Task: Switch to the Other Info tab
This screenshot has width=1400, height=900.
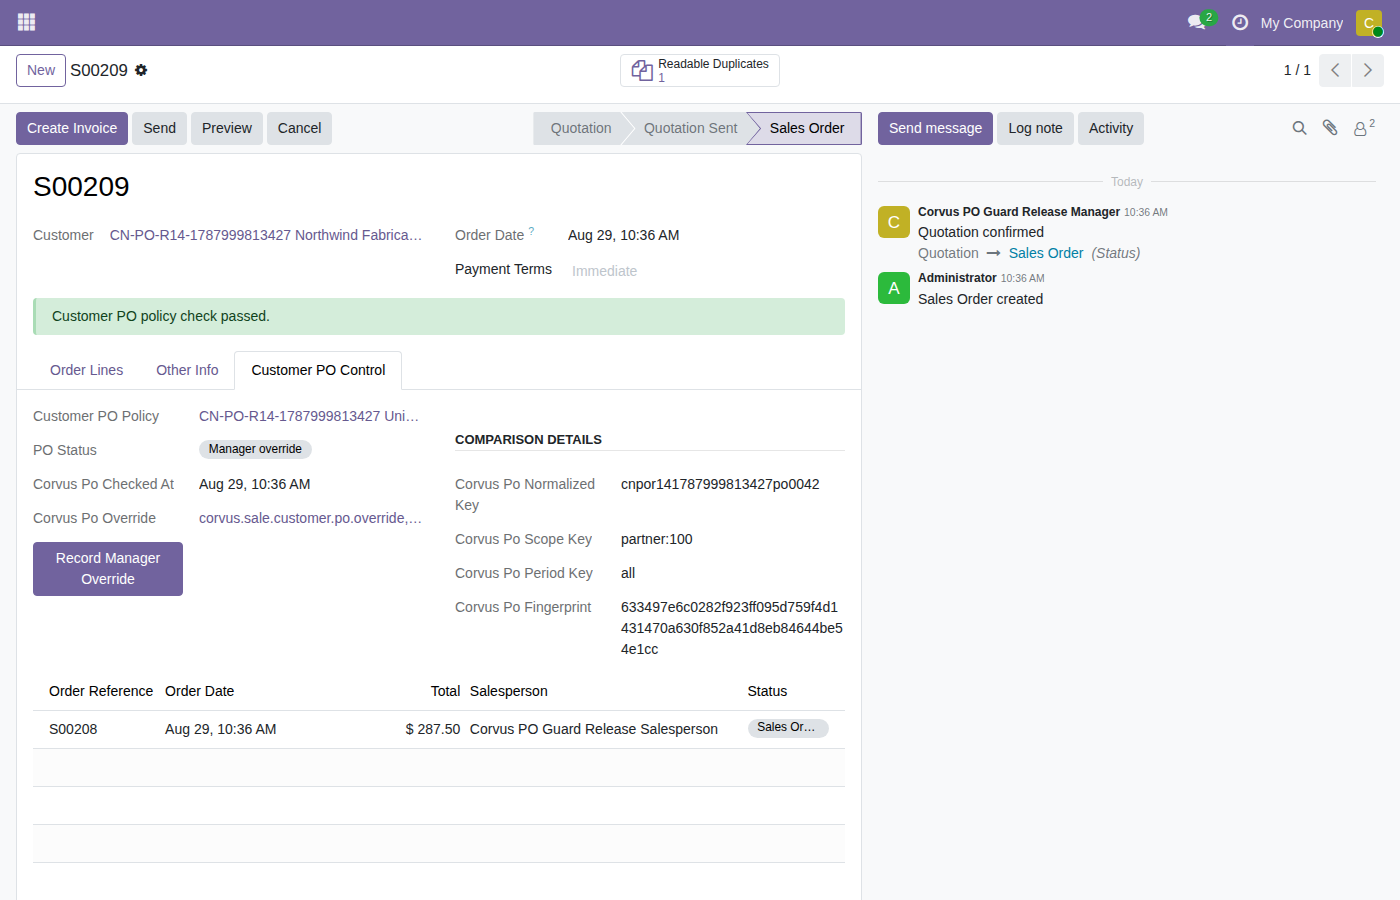Action: (x=187, y=370)
